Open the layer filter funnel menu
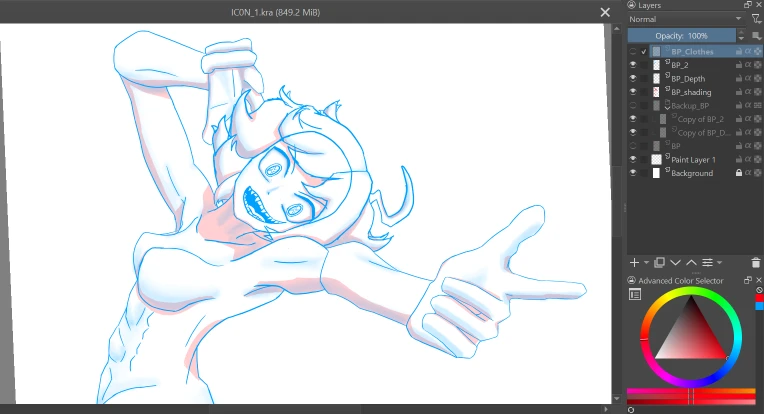 click(755, 19)
